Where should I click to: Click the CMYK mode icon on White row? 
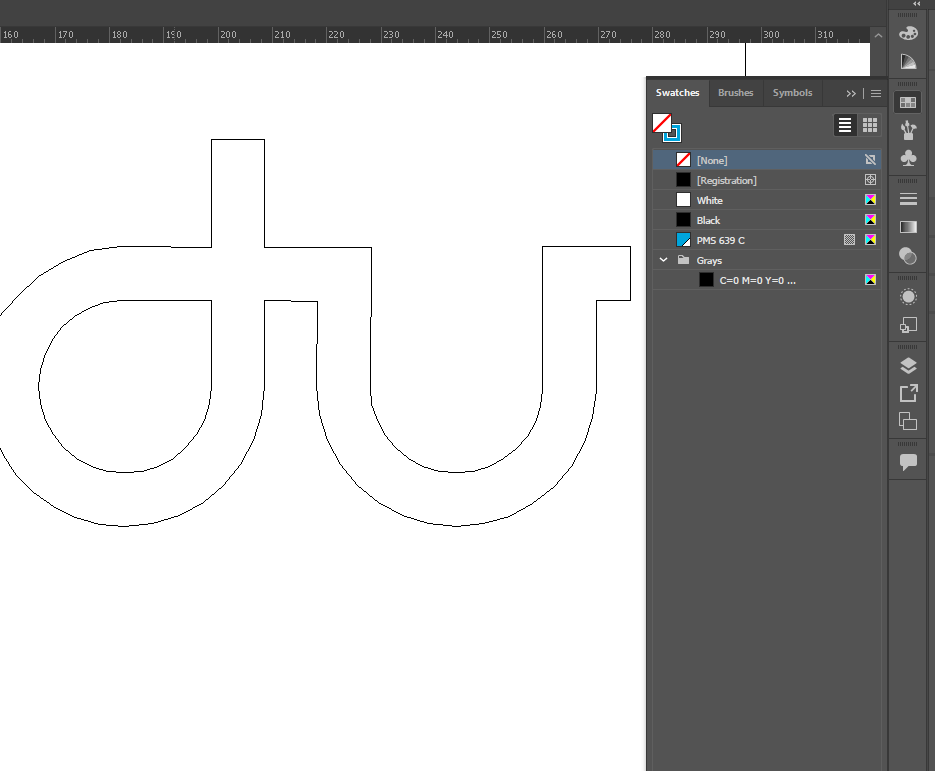click(870, 200)
